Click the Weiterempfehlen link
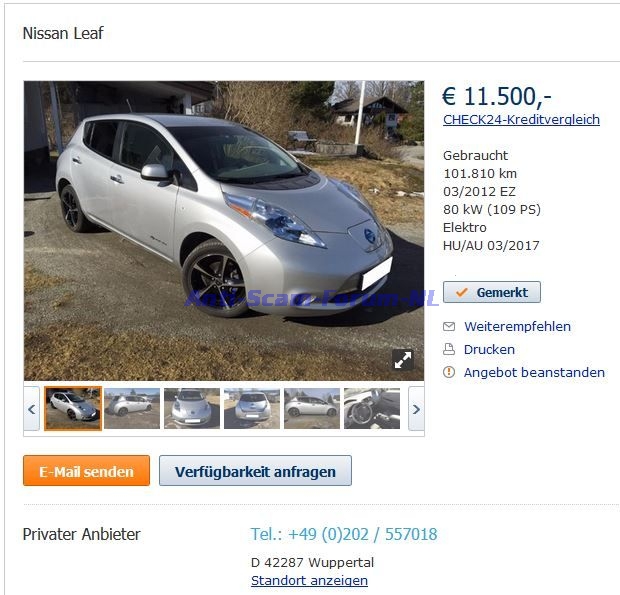Screen dimensions: 620x595 click(x=517, y=327)
